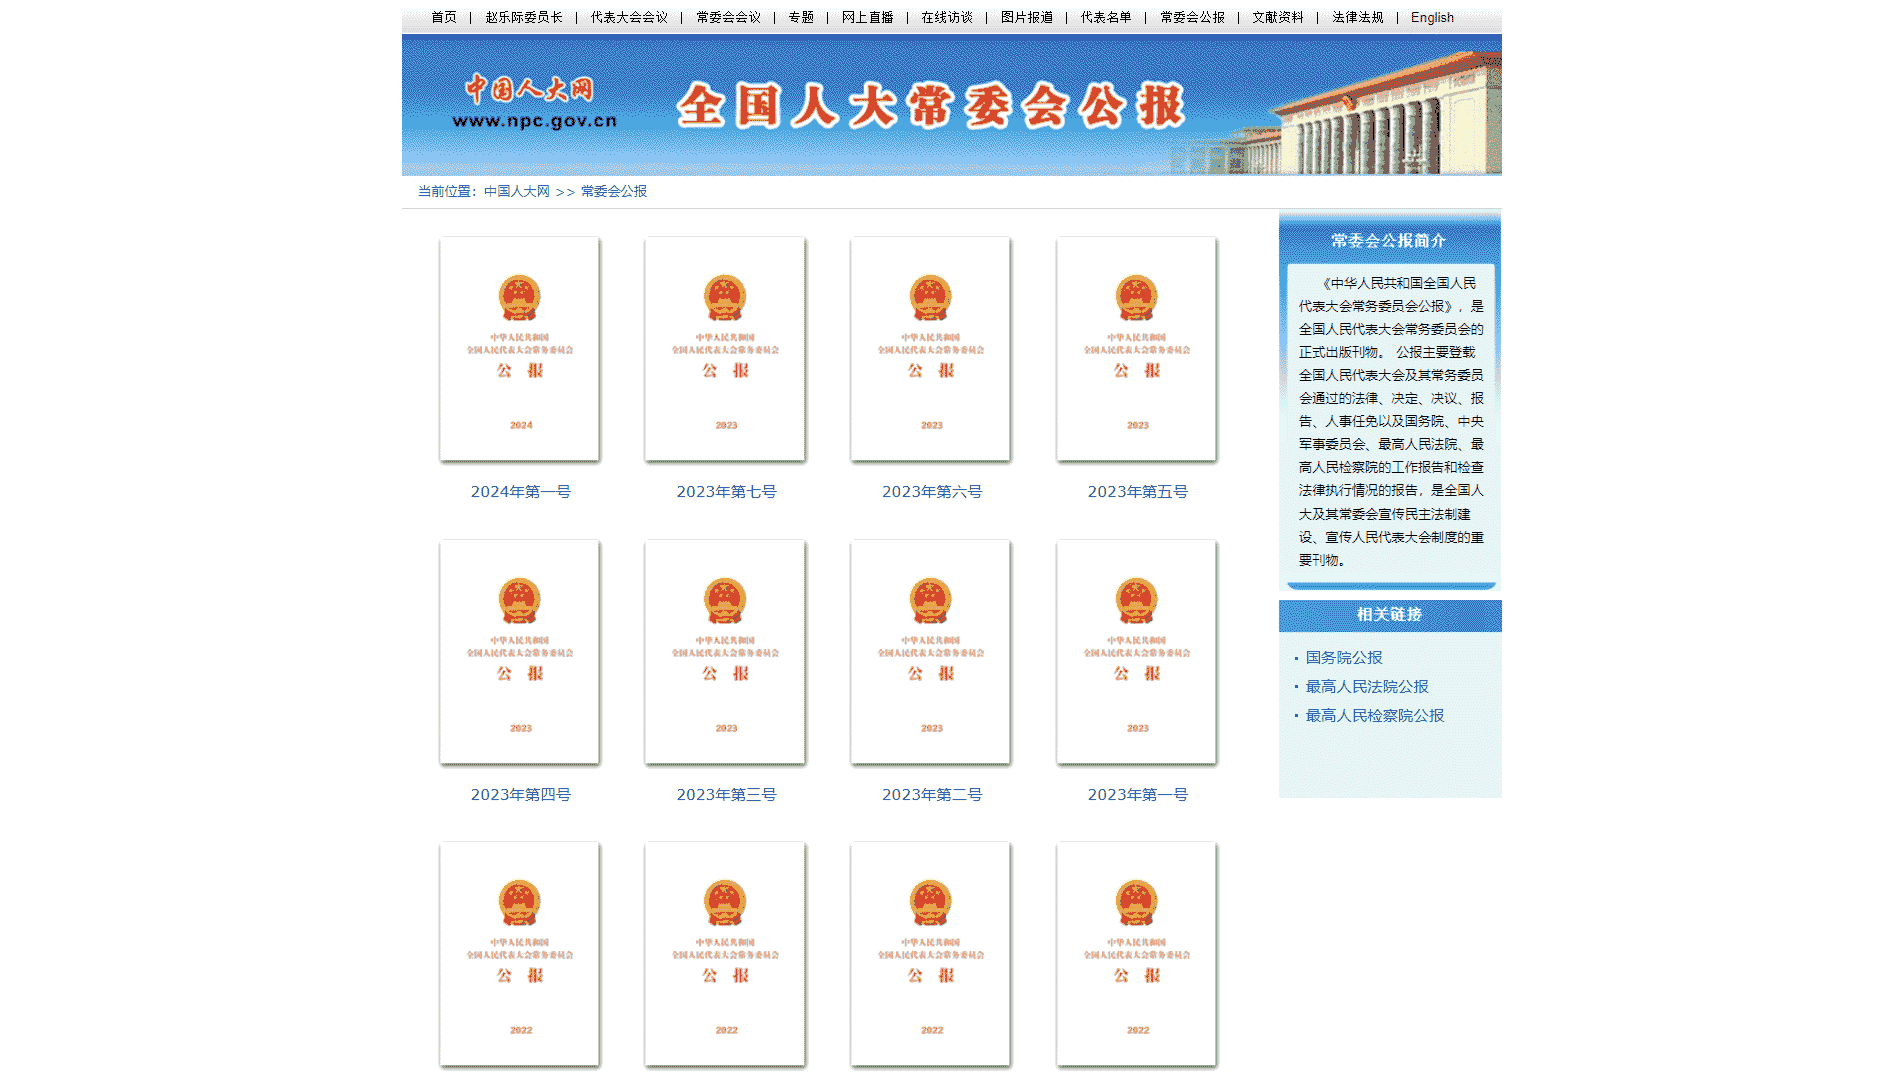The height and width of the screenshot is (1080, 1902).
Task: Open 网上直播 navigation item
Action: 867,17
